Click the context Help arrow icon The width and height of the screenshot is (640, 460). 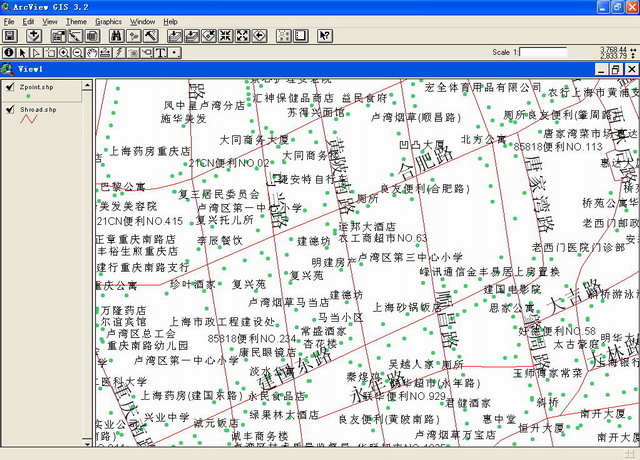pos(325,36)
